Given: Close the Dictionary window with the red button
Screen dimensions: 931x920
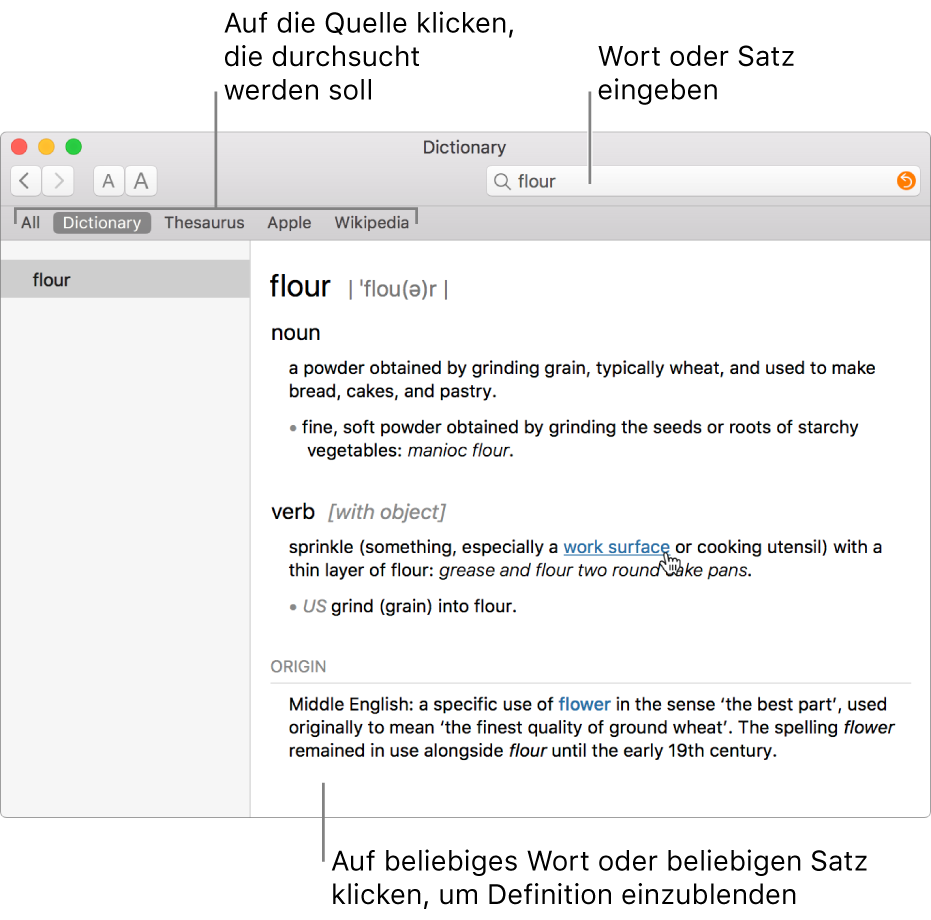Looking at the screenshot, I should (x=19, y=146).
